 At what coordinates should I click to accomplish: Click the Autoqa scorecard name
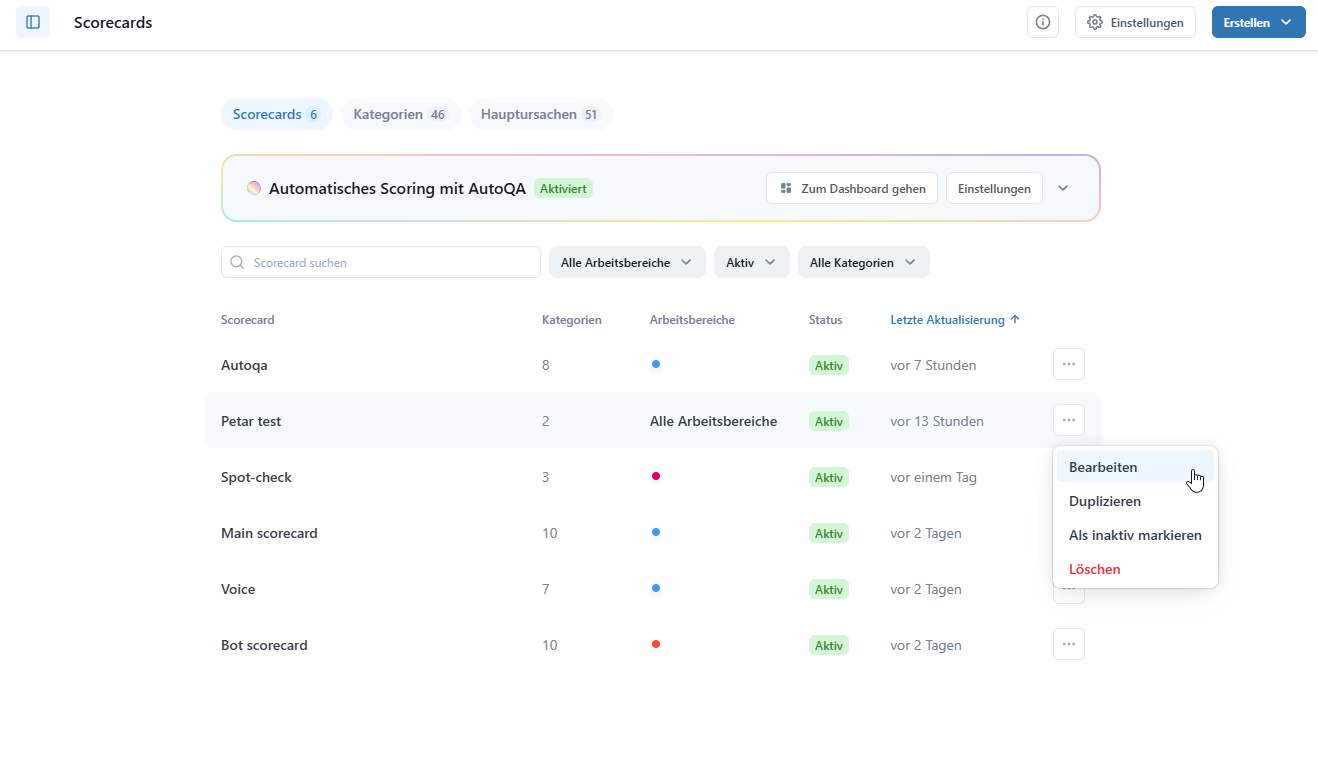[x=244, y=365]
